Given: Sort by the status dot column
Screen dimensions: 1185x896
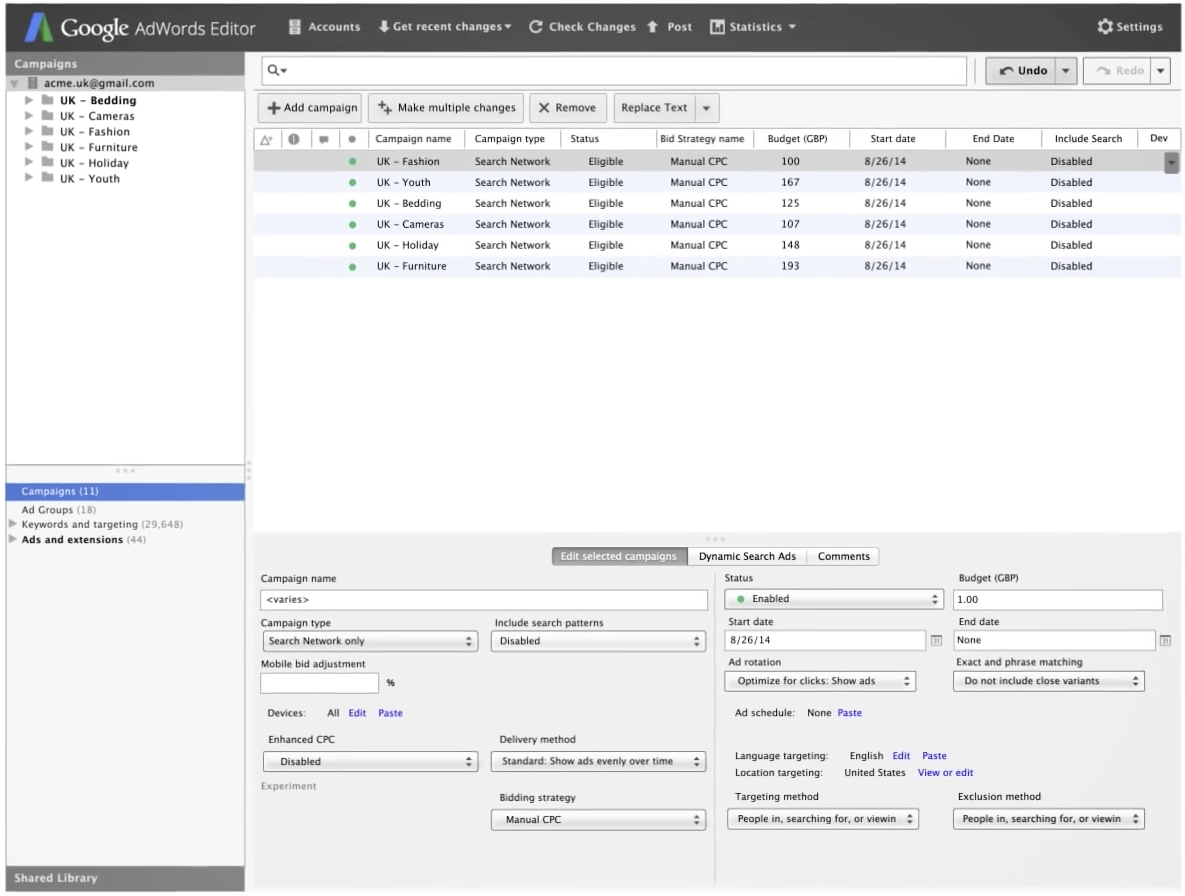Looking at the screenshot, I should [352, 139].
